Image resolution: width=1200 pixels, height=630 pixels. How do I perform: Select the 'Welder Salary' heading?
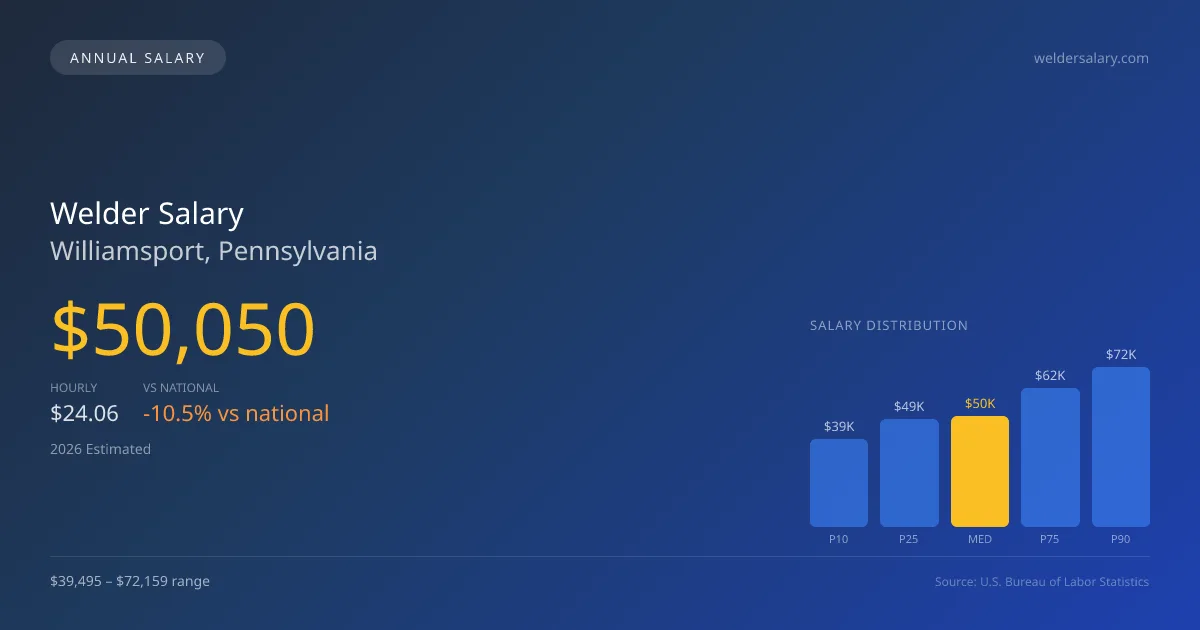click(147, 213)
